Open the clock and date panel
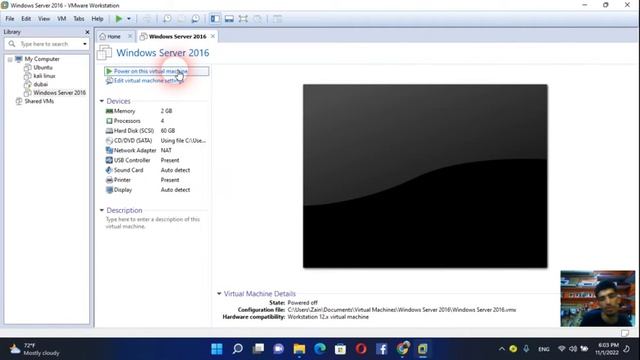Viewport: 640px width, 360px height. click(607, 349)
